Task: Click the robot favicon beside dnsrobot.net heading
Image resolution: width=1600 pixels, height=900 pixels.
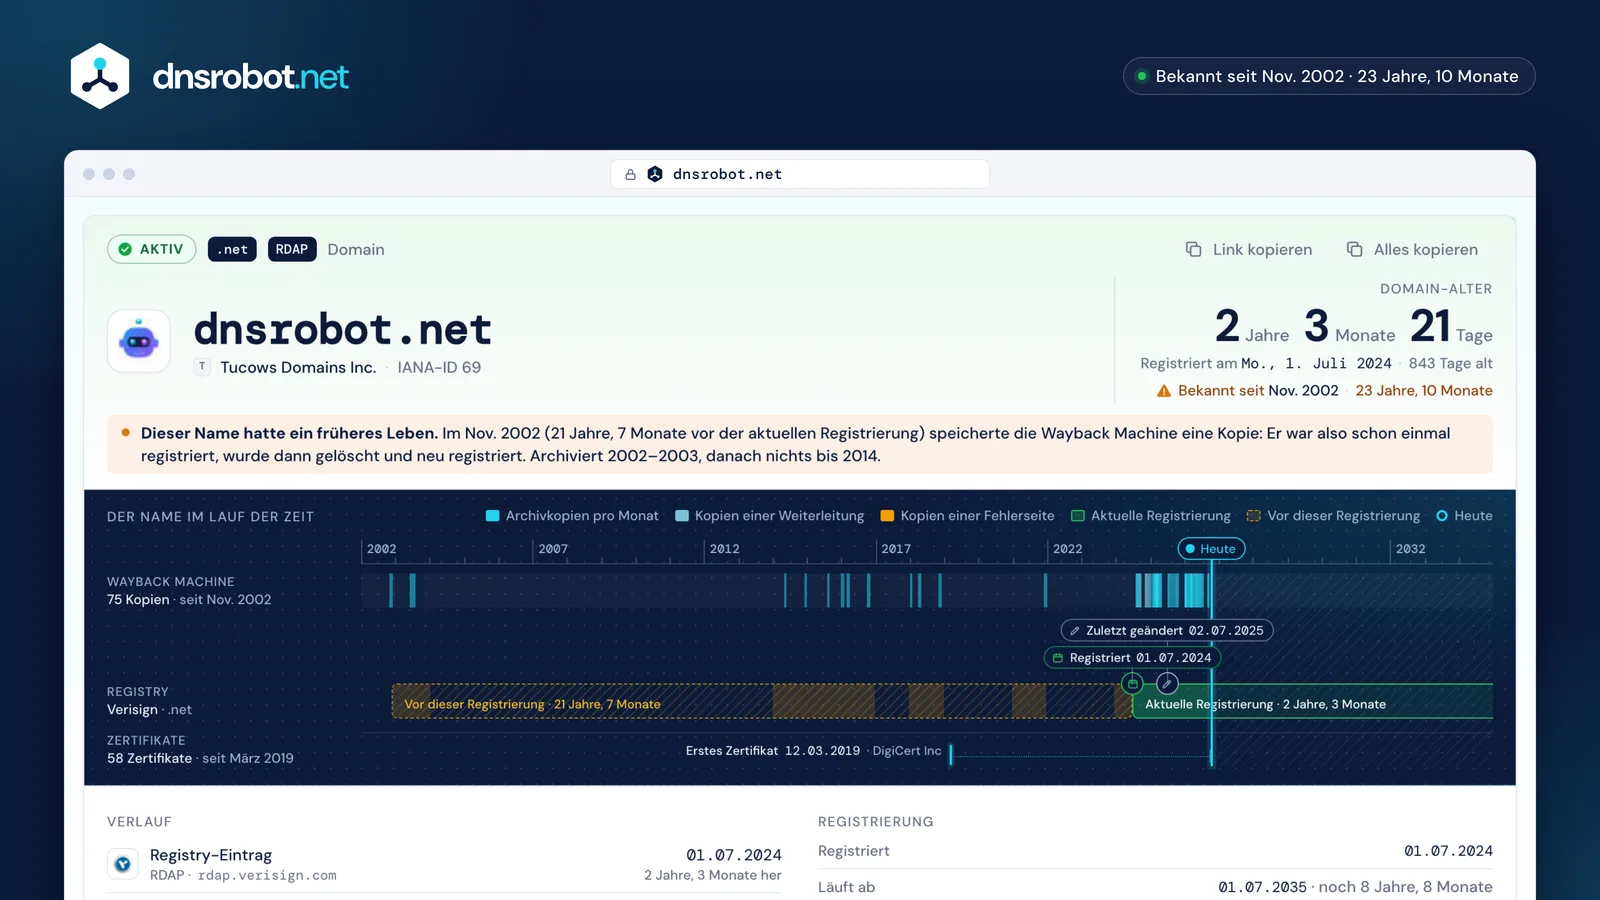Action: (x=139, y=341)
